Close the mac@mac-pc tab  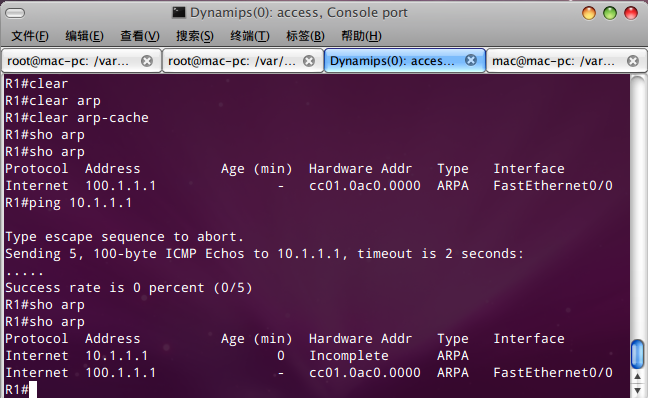tap(633, 61)
